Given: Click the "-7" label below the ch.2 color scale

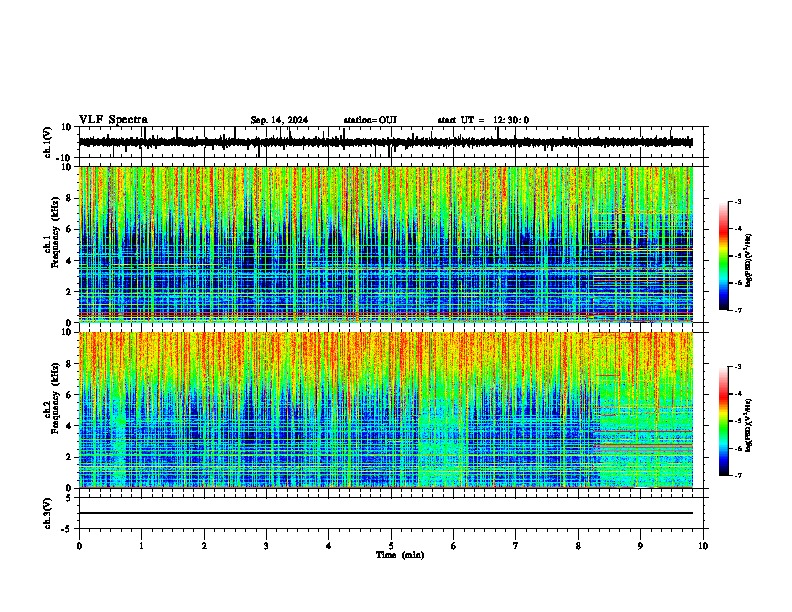Looking at the screenshot, I should click(737, 475).
